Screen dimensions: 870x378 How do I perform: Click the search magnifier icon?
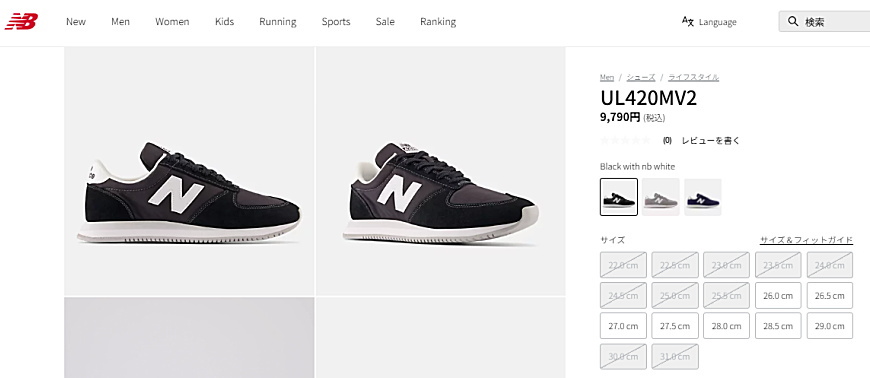click(x=793, y=22)
